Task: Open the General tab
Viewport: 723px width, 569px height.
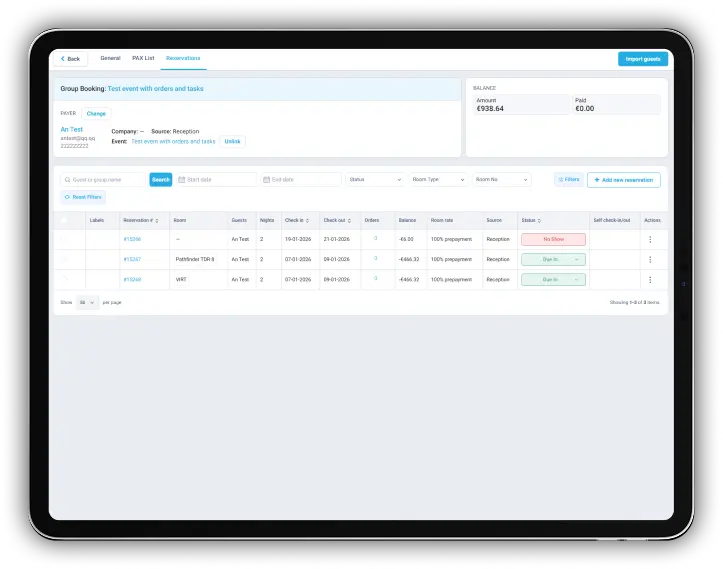Action: point(110,58)
